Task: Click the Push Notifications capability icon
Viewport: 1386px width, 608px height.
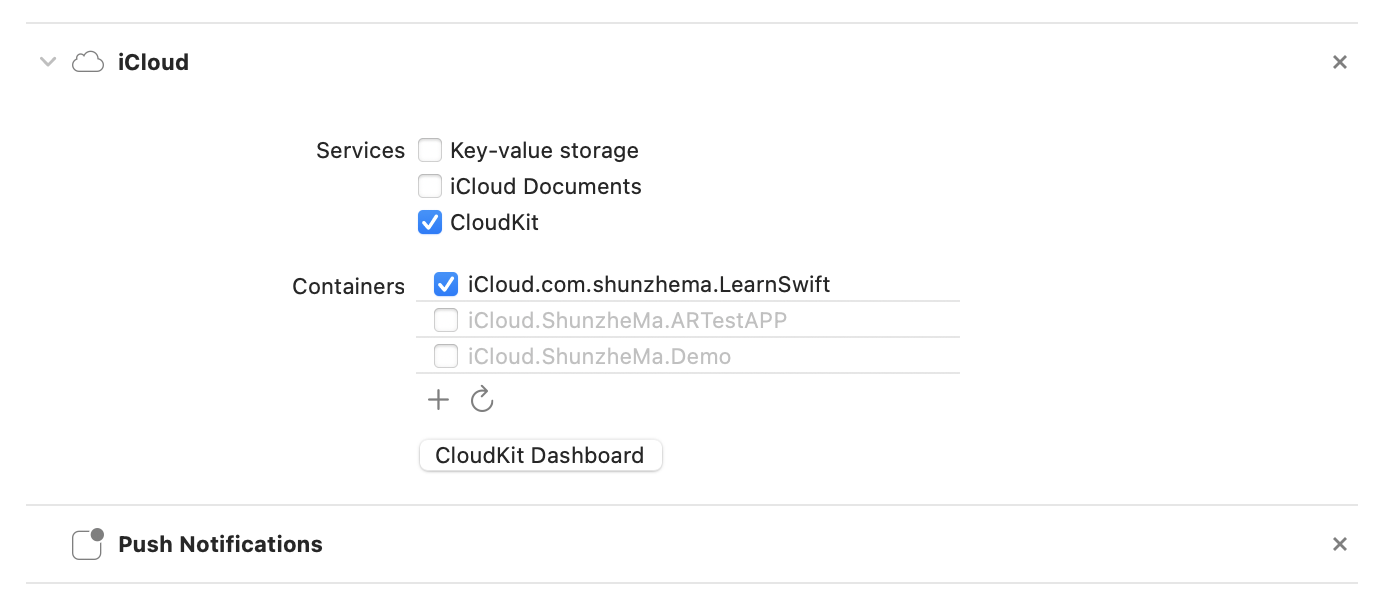Action: tap(88, 544)
